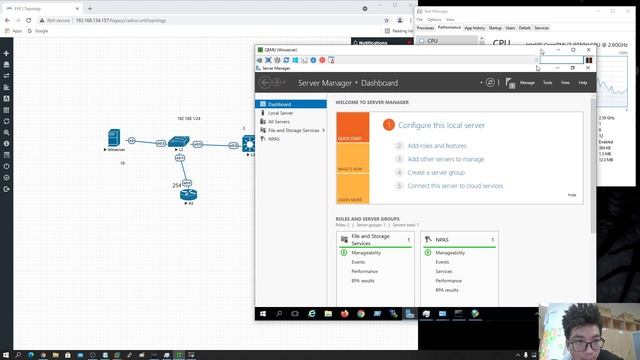
Task: Expand File and Storage Services arrow
Action: click(324, 130)
